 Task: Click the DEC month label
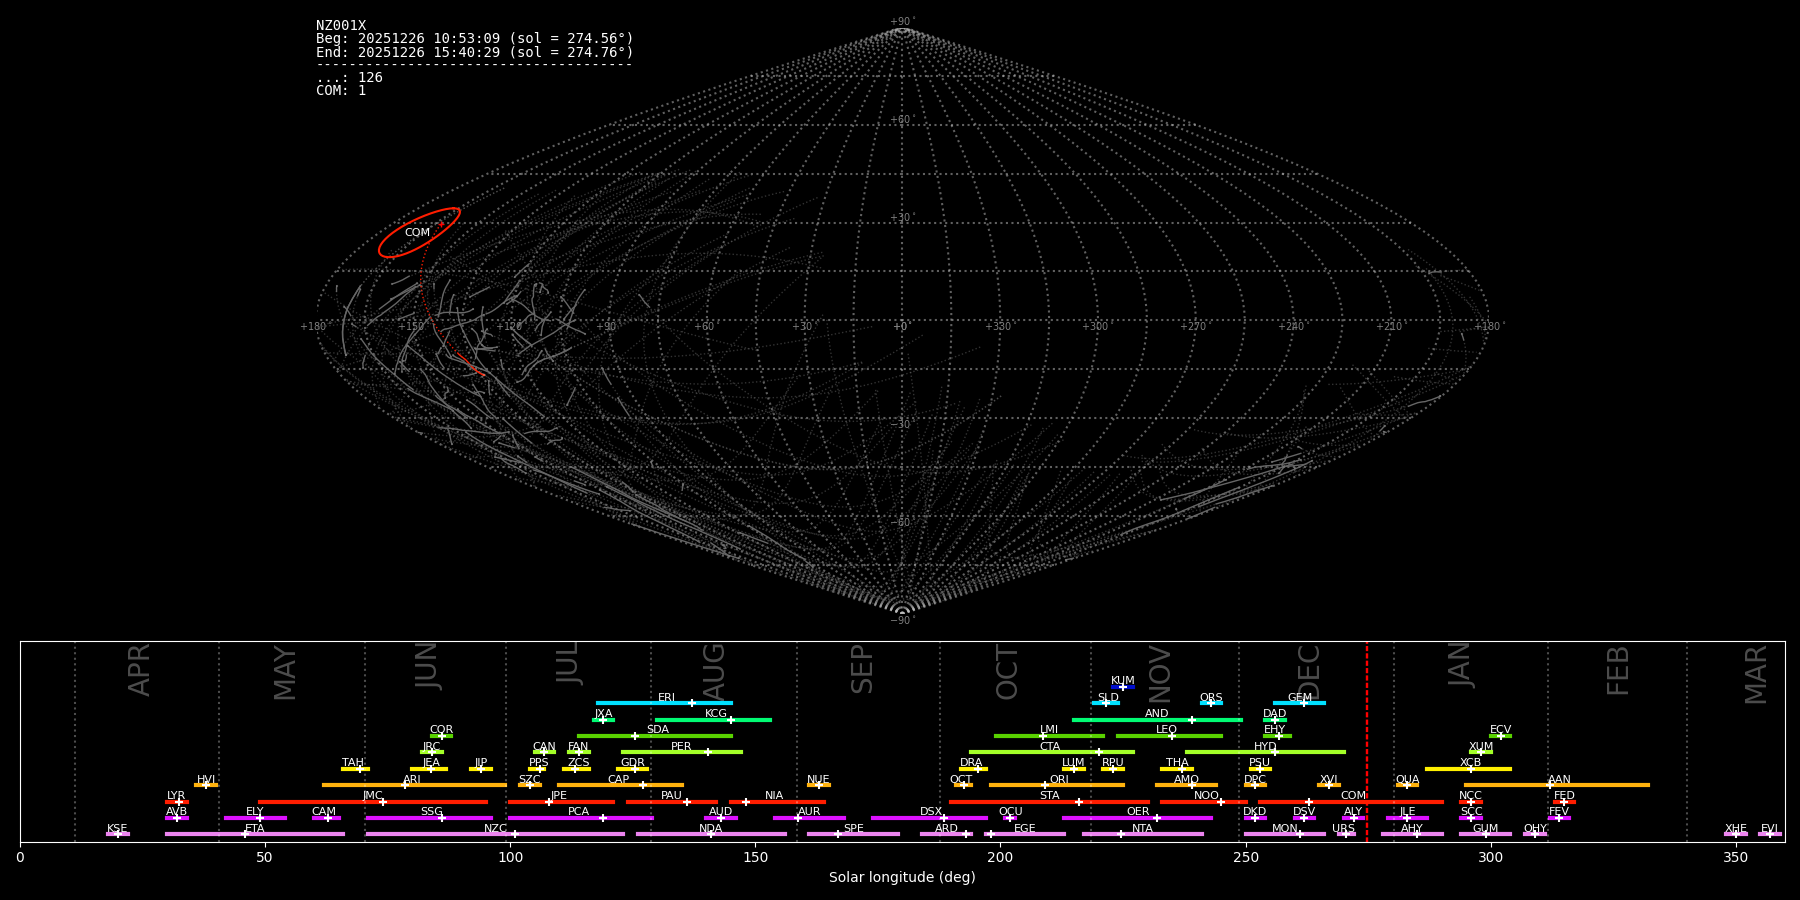[x=1309, y=672]
